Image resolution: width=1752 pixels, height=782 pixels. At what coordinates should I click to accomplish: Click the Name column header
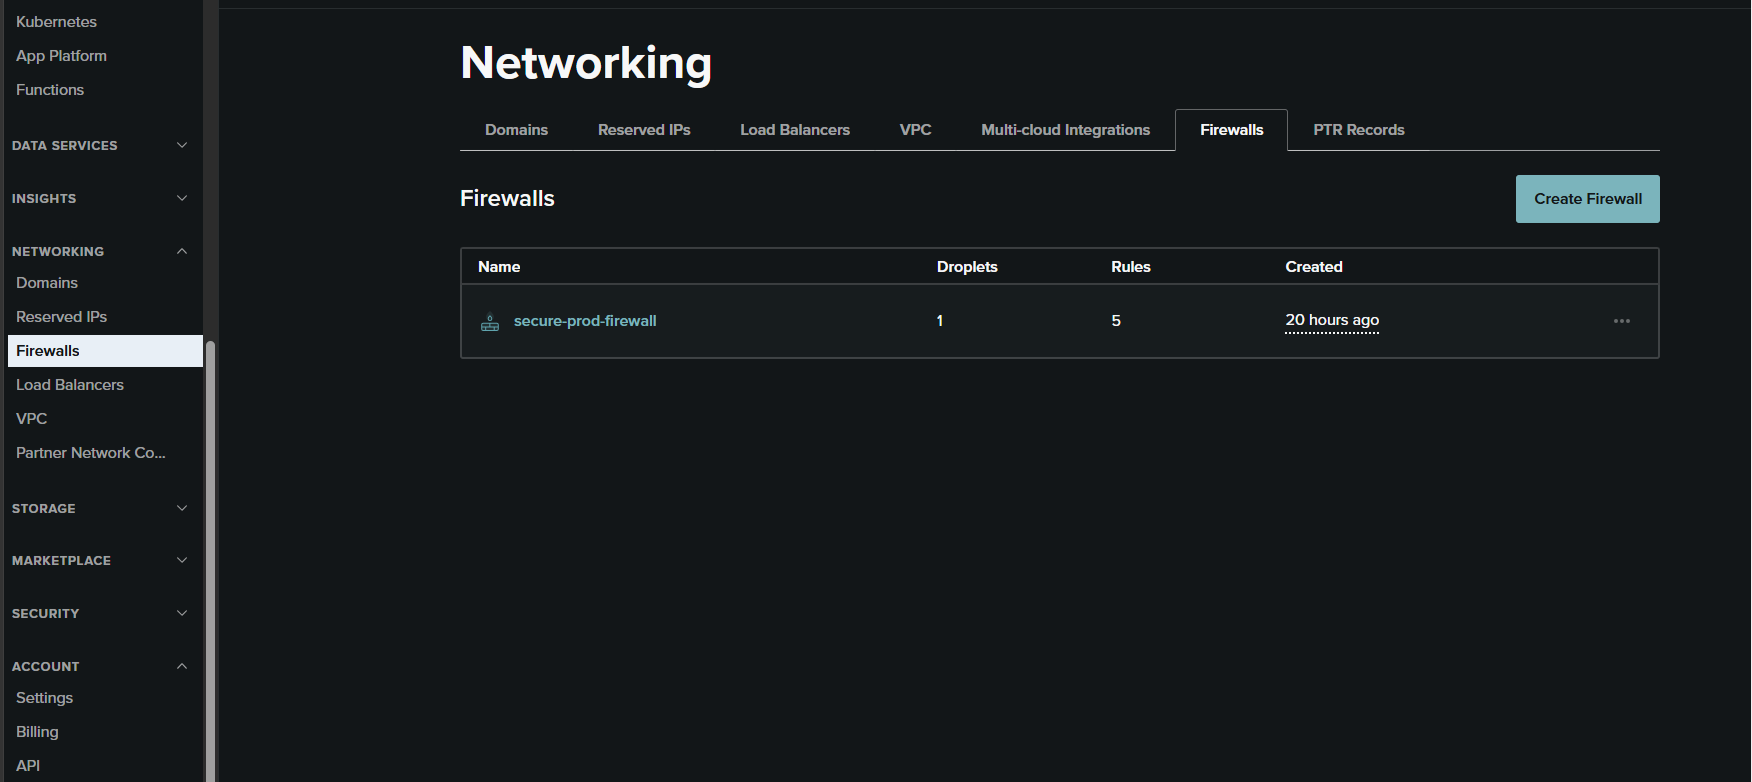[x=499, y=267]
